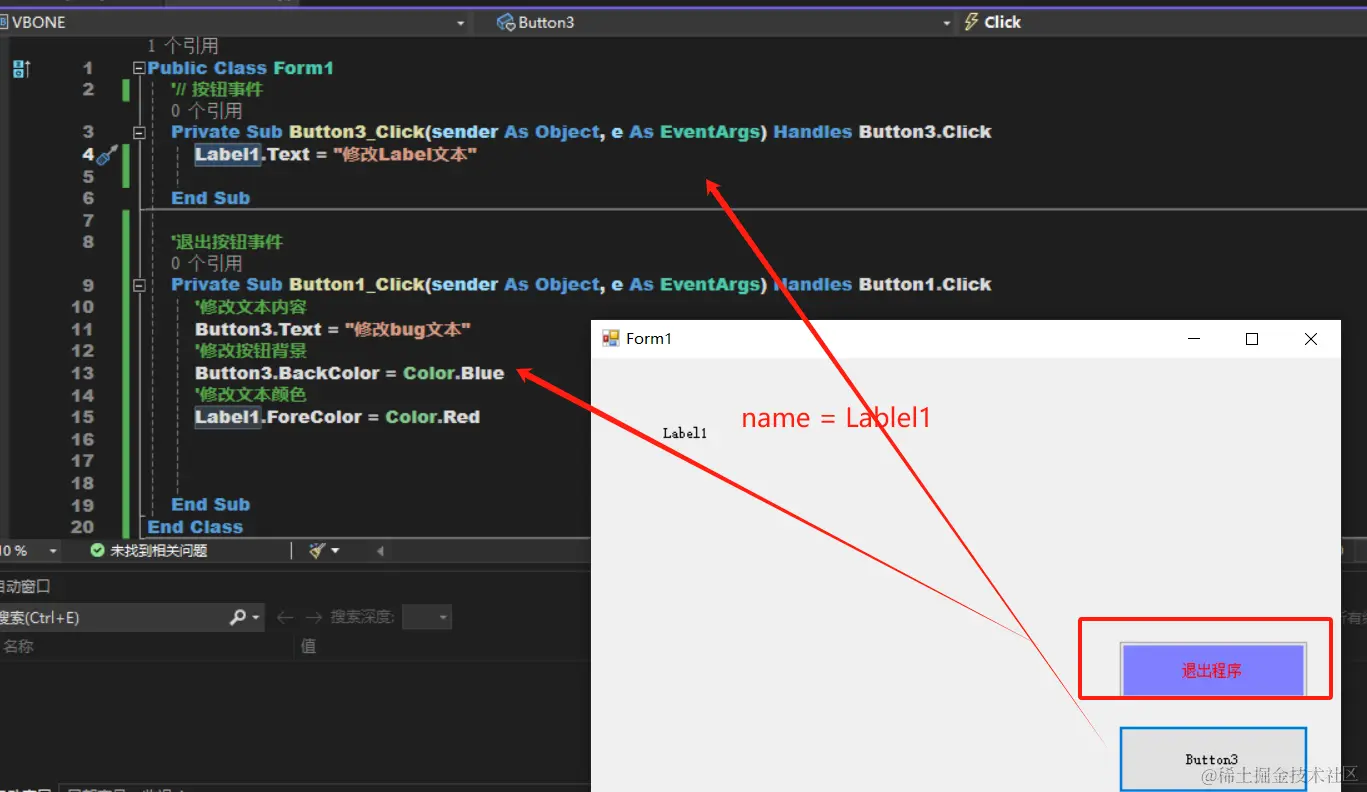
Task: Minimize the Form1 window
Action: click(1193, 339)
